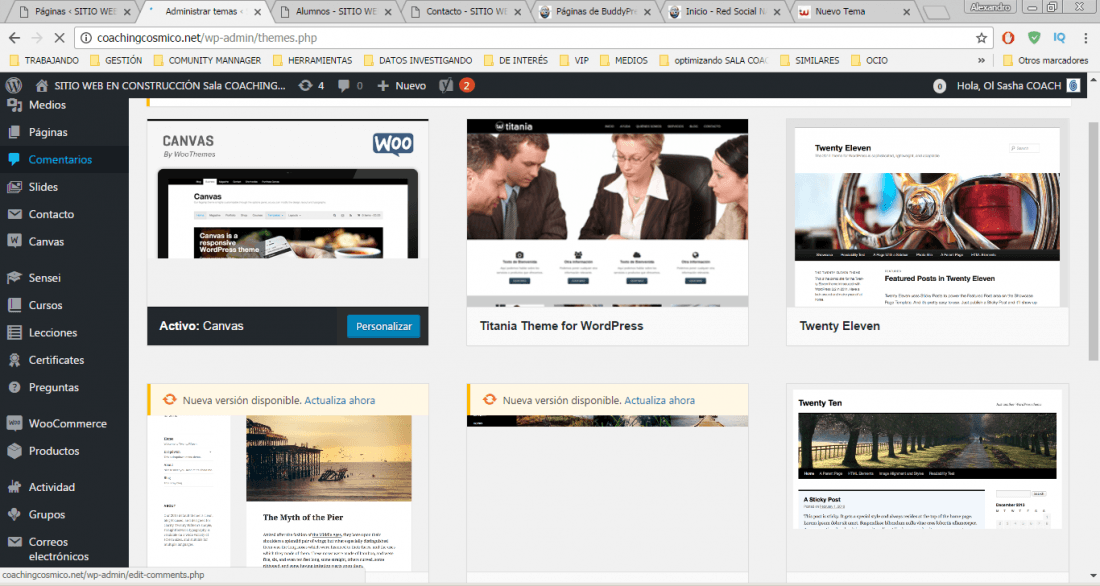
Task: Click the Lecciones icon in the sidebar
Action: point(14,333)
